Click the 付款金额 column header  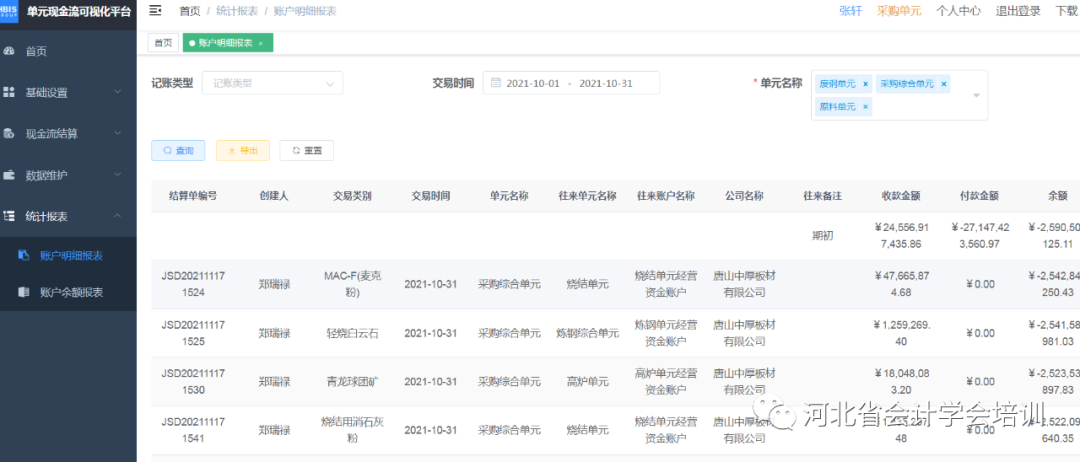click(980, 196)
